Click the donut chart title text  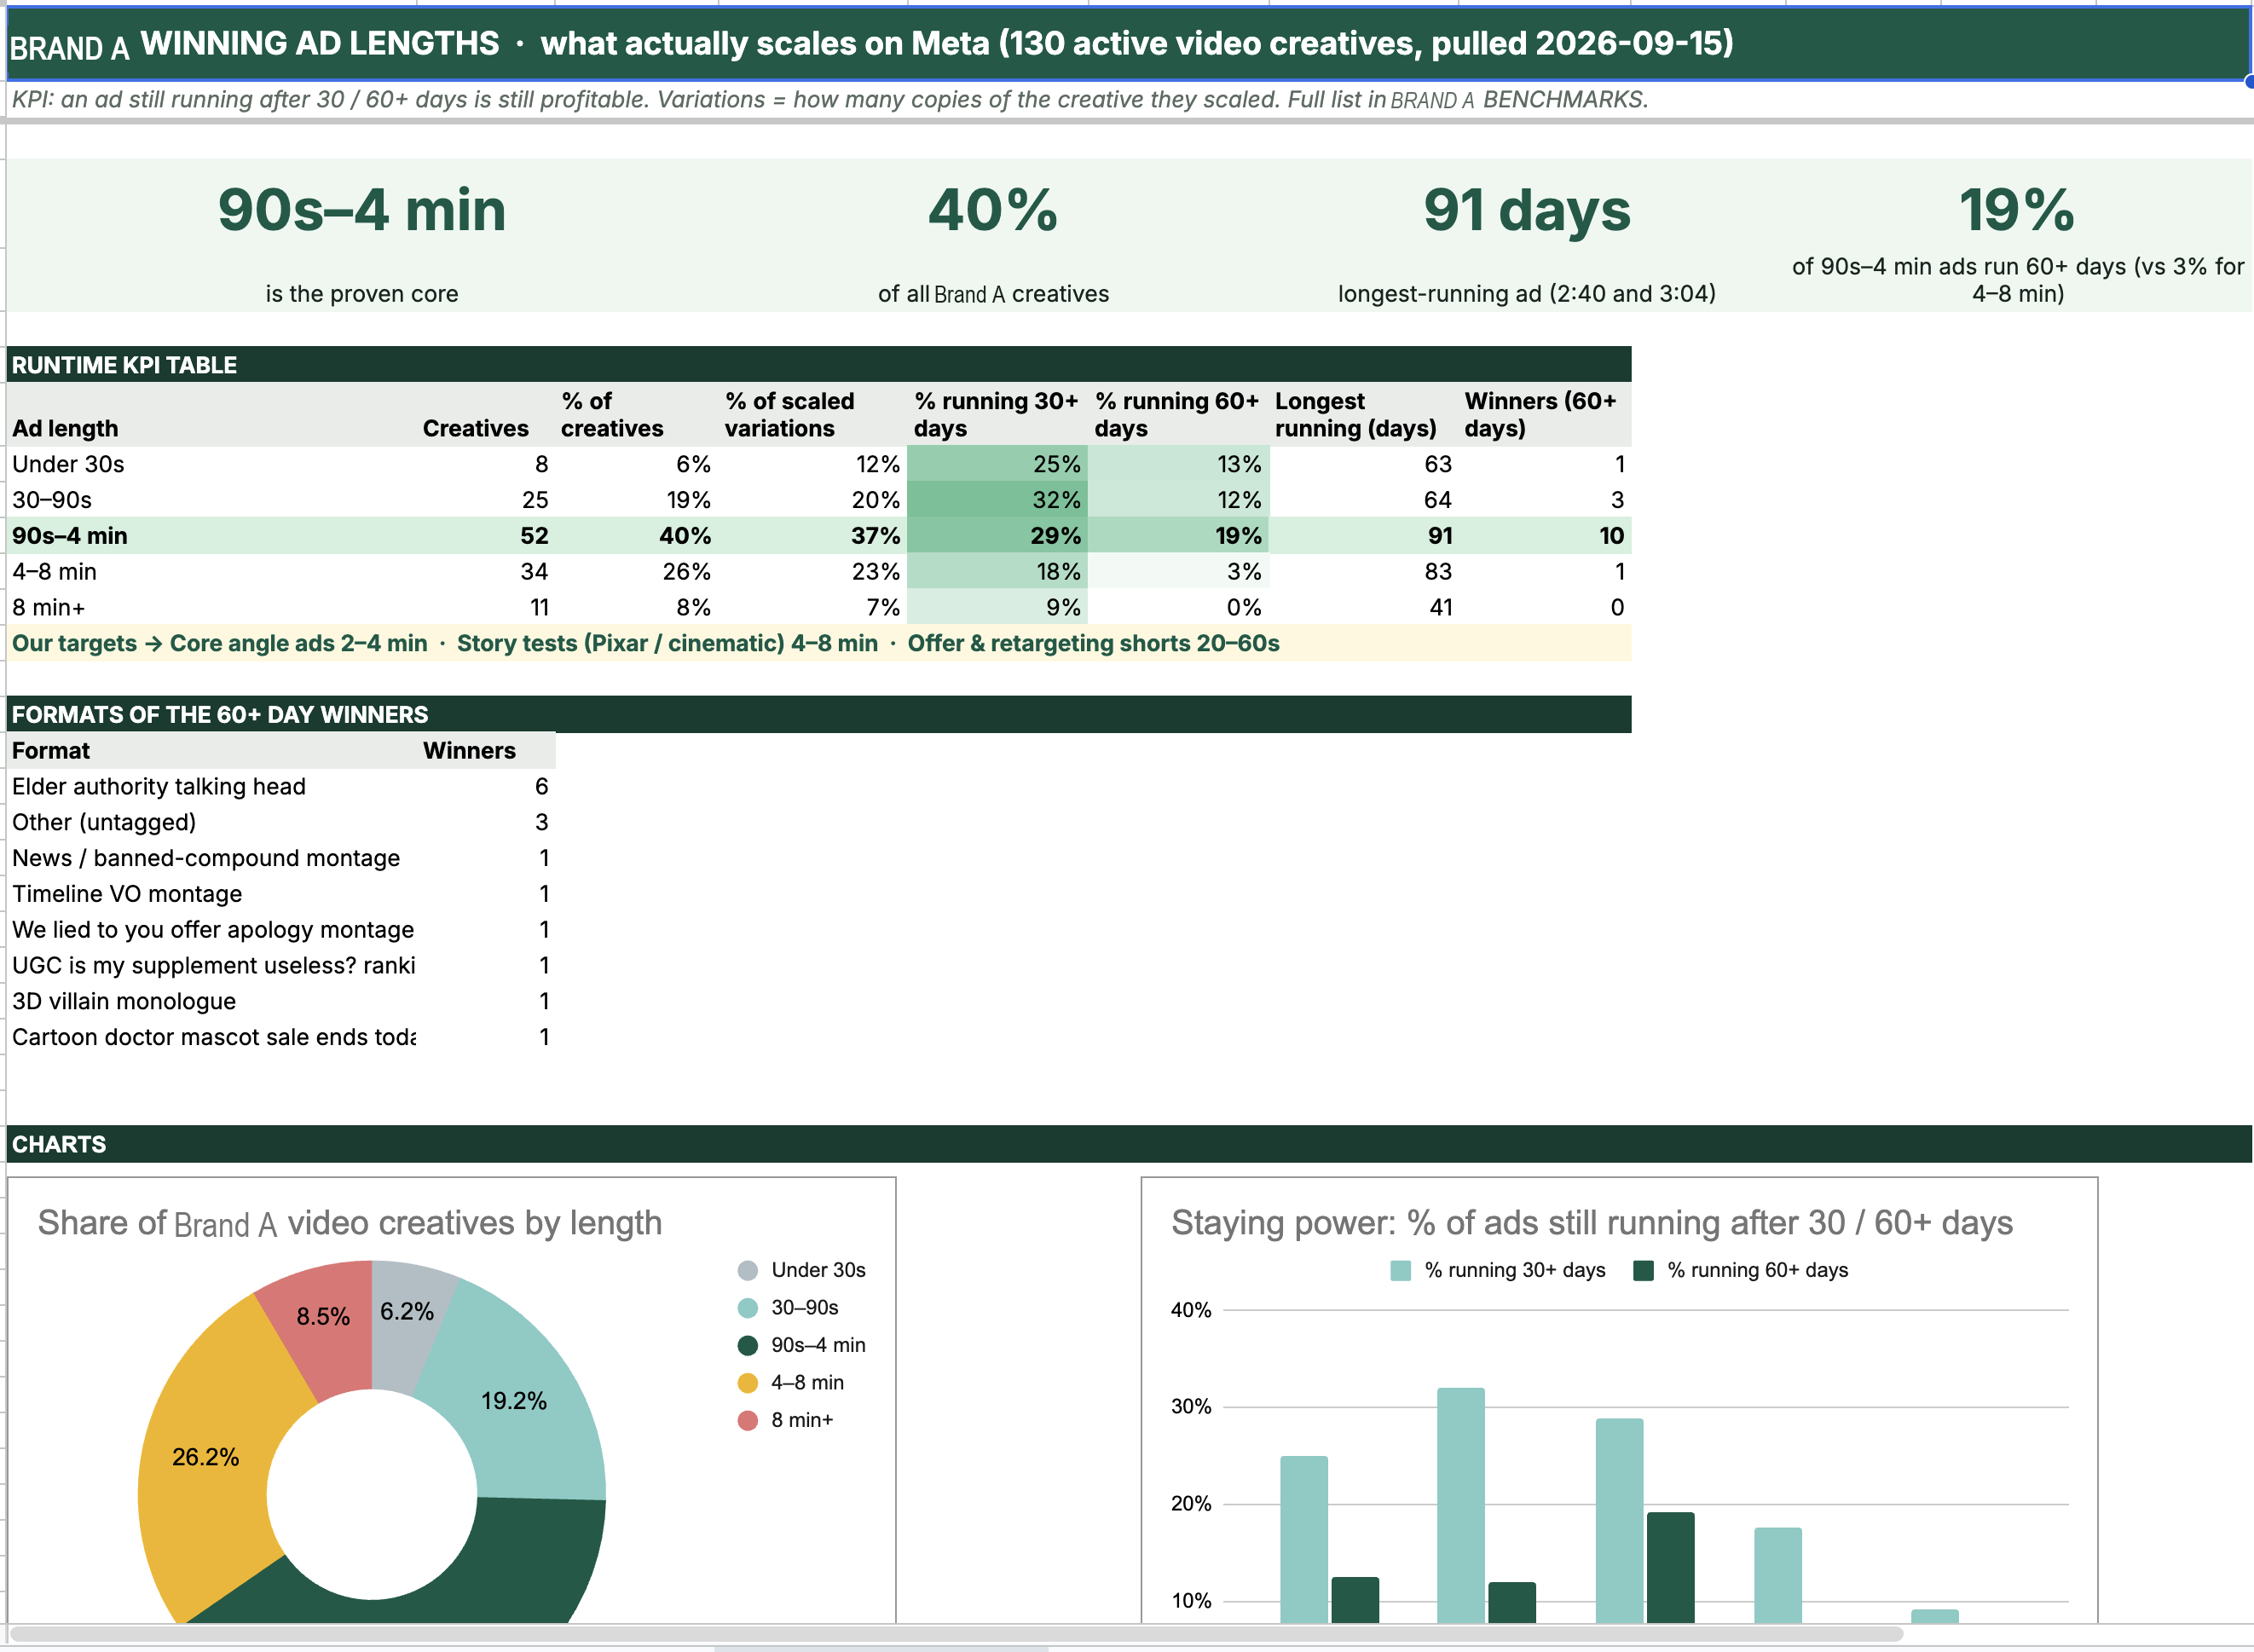point(350,1223)
